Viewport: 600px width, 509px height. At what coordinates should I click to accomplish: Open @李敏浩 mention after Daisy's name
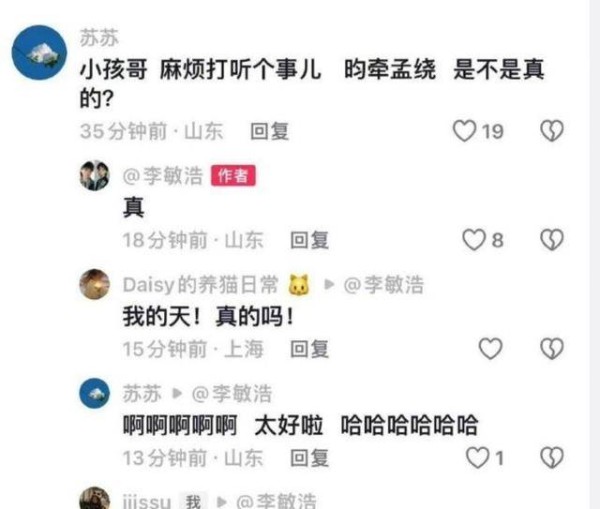click(384, 285)
